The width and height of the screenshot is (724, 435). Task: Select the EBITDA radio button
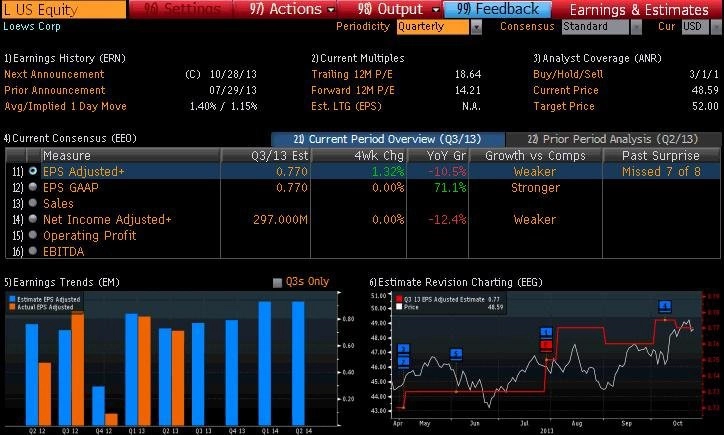(x=33, y=251)
